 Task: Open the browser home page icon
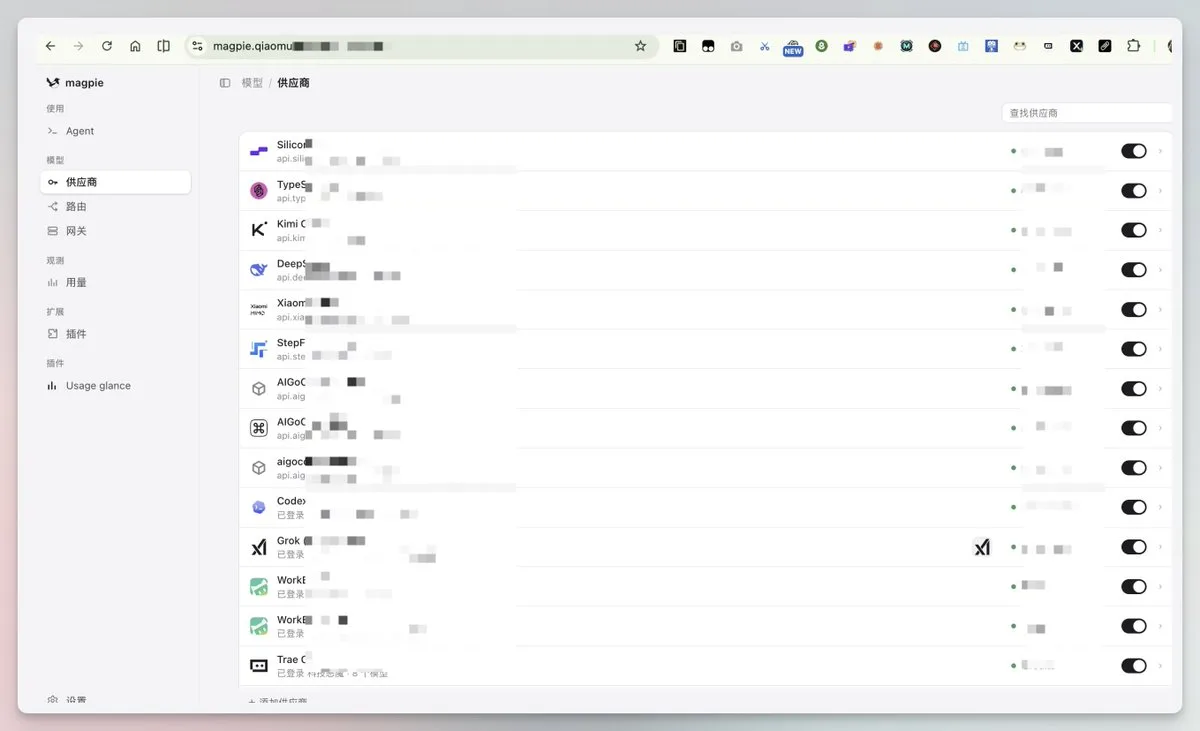tap(135, 46)
